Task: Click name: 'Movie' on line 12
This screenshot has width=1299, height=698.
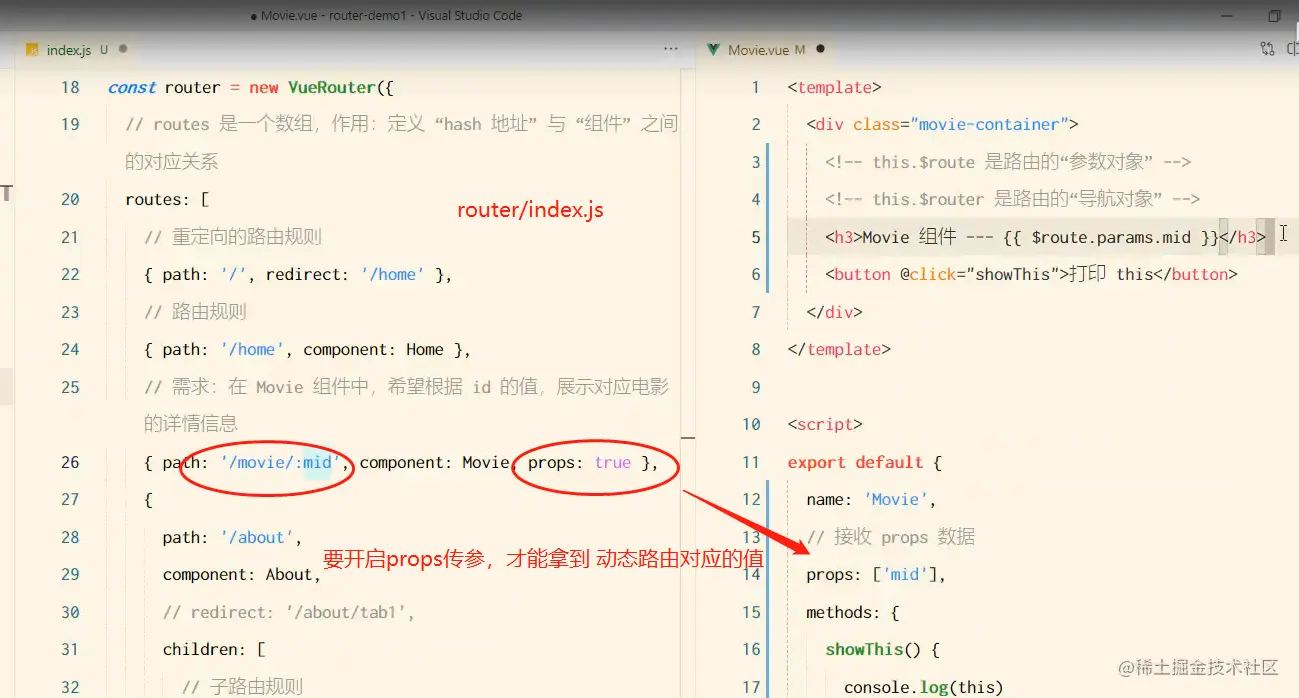Action: pyautogui.click(x=871, y=499)
